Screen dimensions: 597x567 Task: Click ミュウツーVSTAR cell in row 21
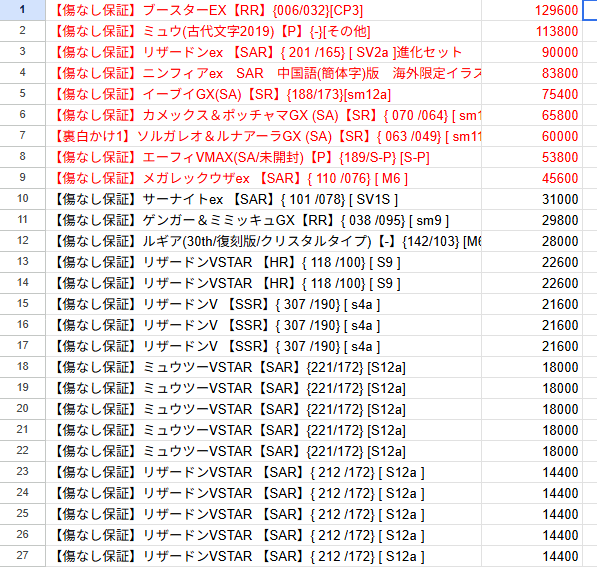coord(263,430)
